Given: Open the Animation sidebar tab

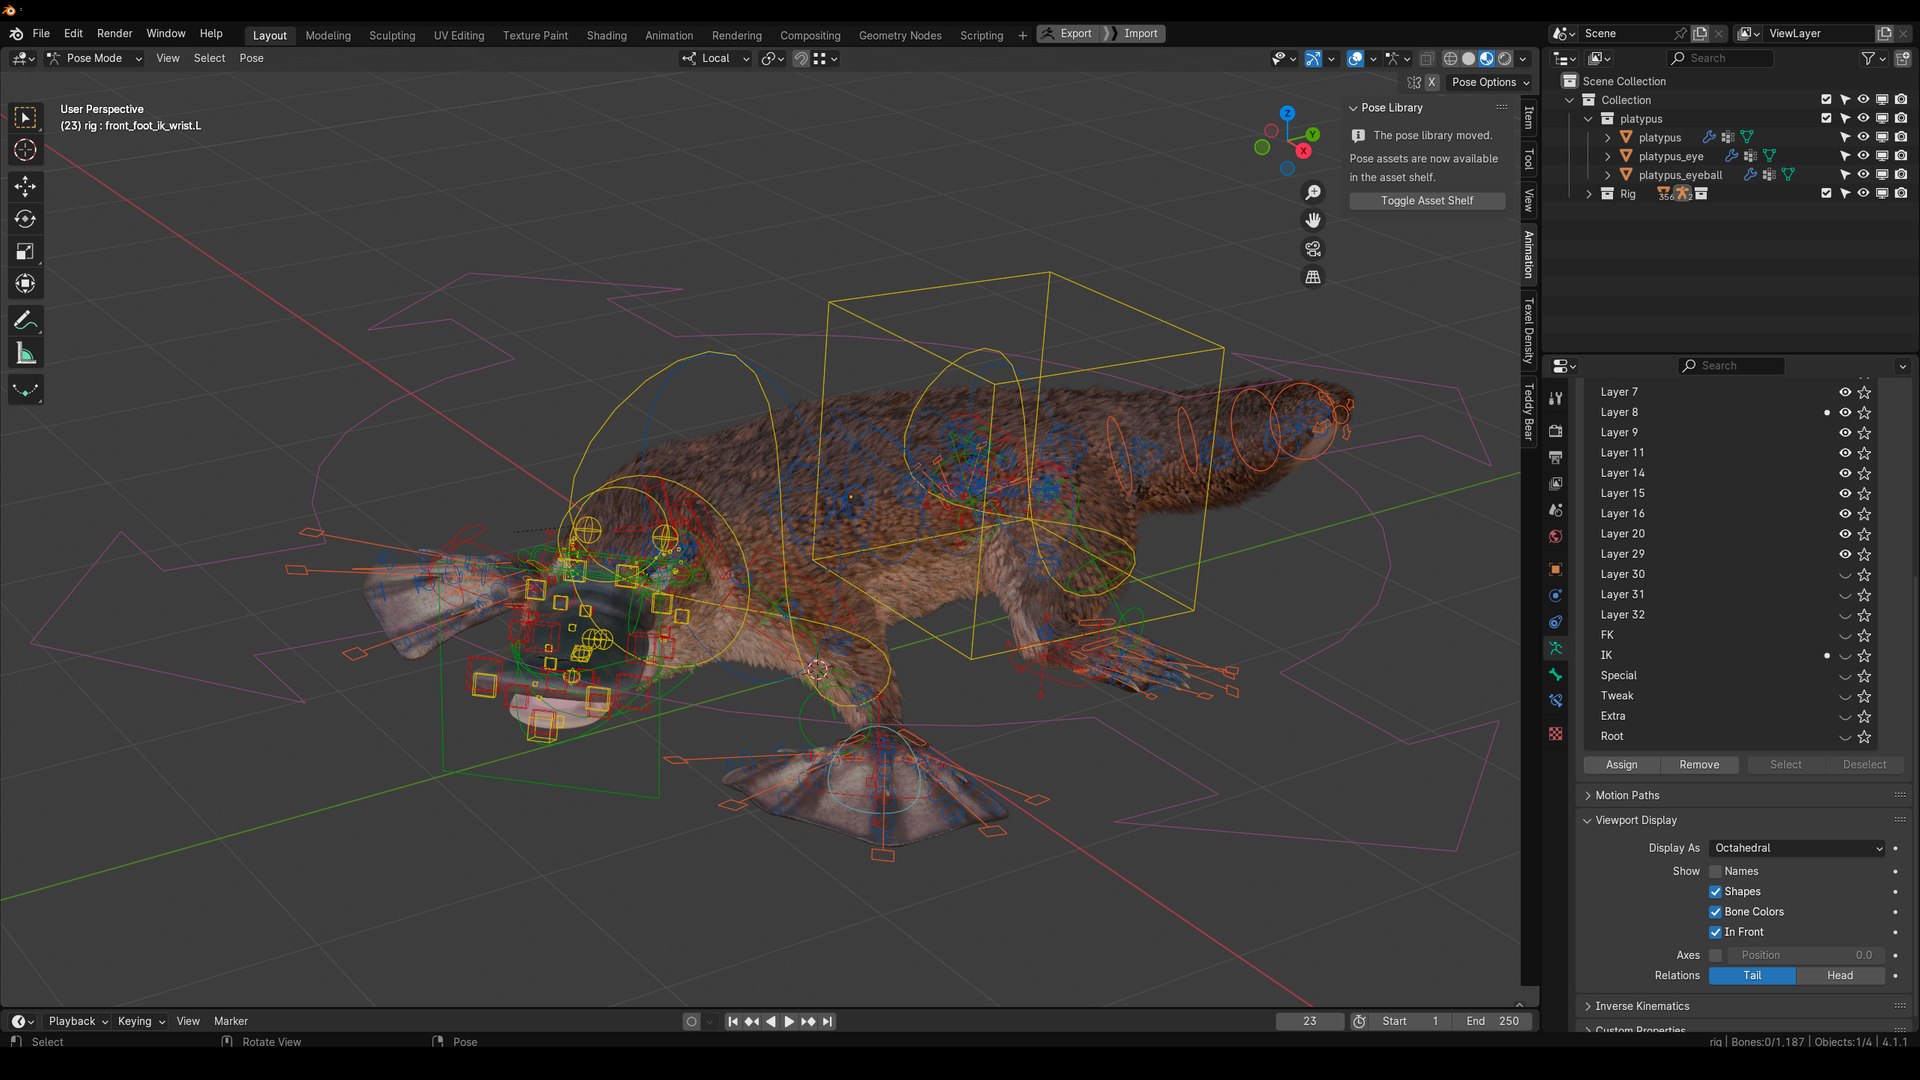Looking at the screenshot, I should pyautogui.click(x=1529, y=254).
